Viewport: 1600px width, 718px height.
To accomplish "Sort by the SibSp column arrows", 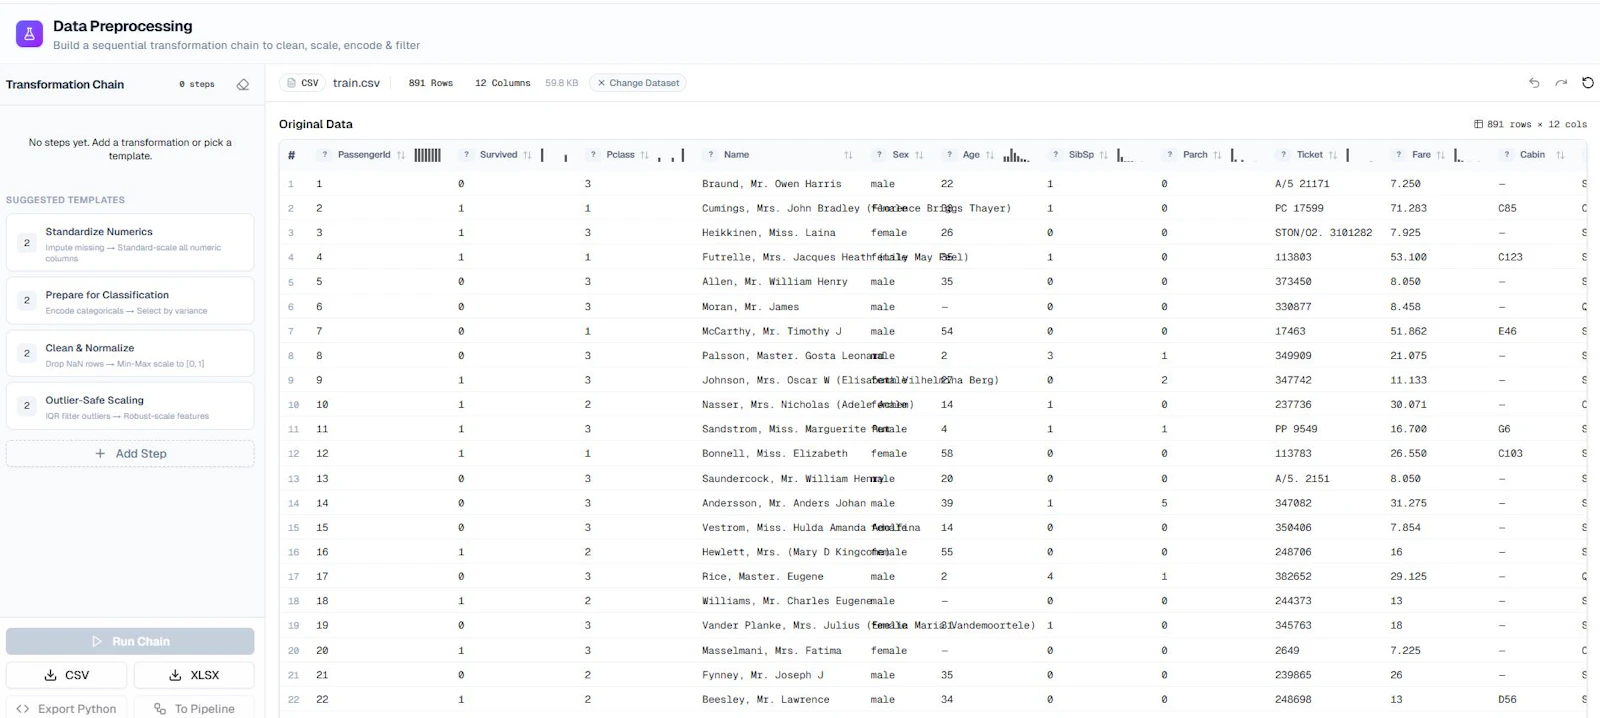I will tap(1104, 155).
